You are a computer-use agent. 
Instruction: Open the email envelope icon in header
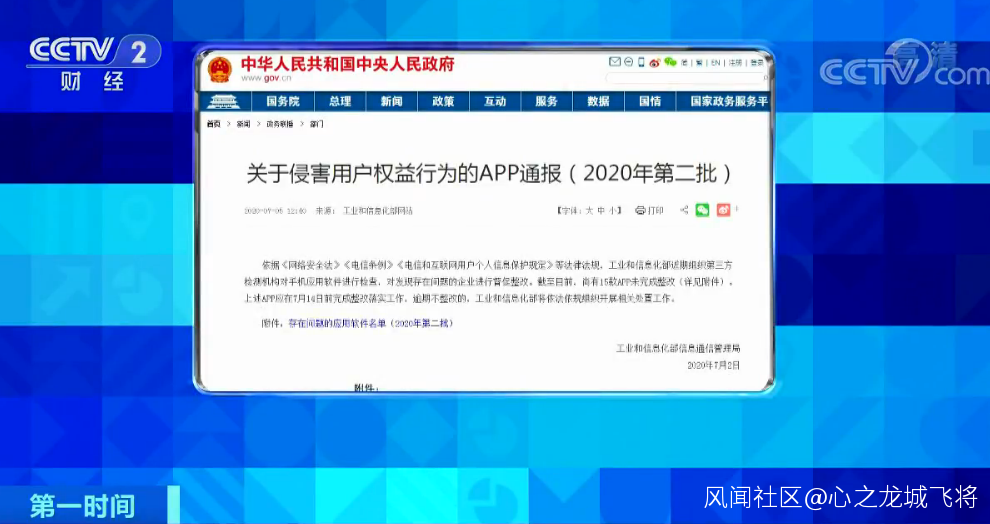pyautogui.click(x=614, y=62)
